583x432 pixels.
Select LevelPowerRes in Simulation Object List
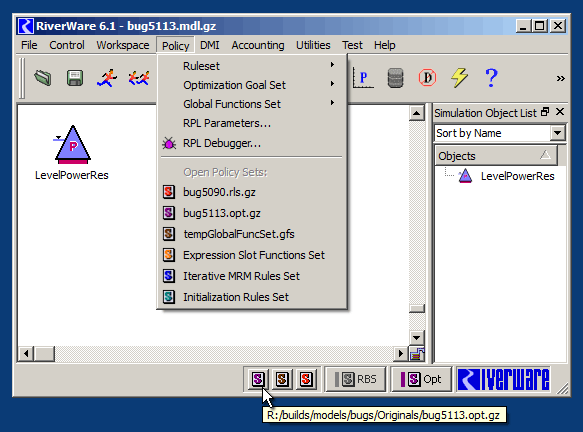click(x=517, y=176)
